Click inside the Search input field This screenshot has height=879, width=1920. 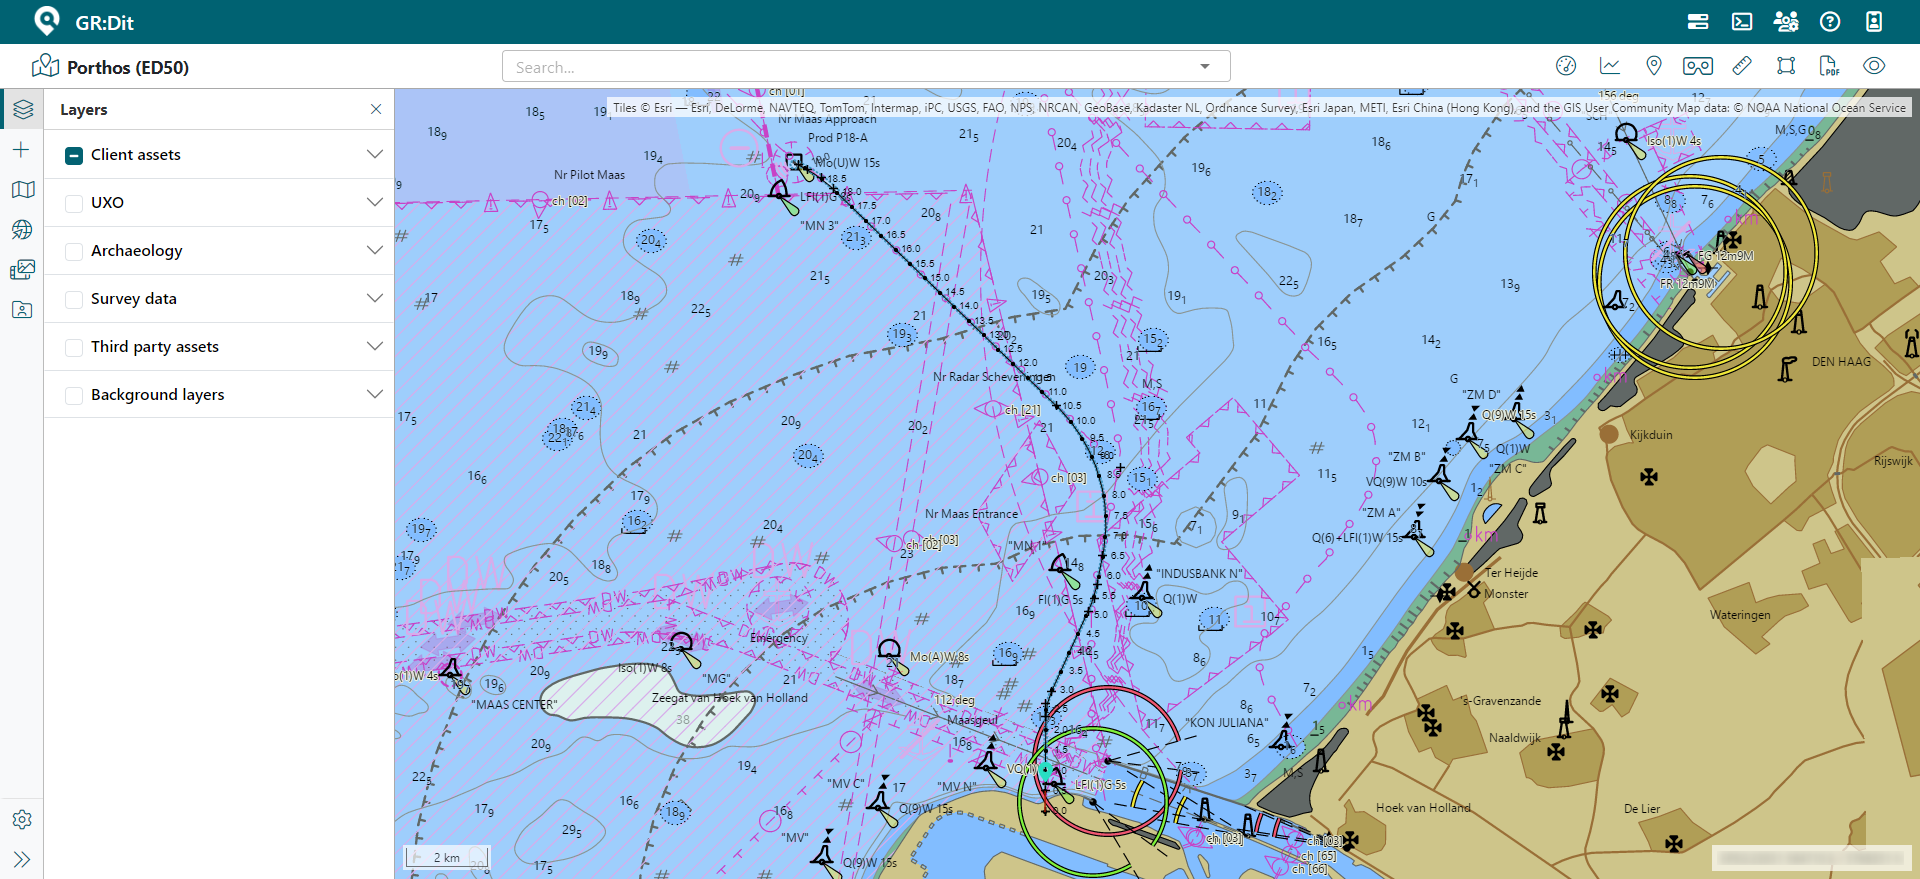pyautogui.click(x=850, y=67)
